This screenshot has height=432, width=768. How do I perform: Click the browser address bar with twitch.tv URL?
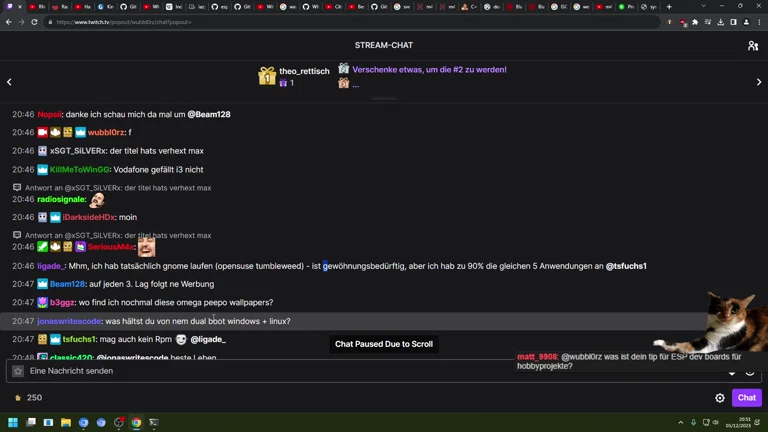(353, 22)
